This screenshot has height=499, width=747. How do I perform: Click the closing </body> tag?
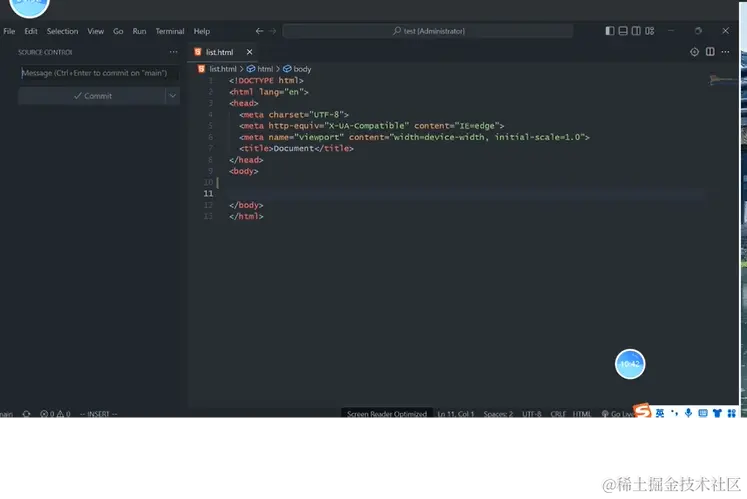(246, 205)
